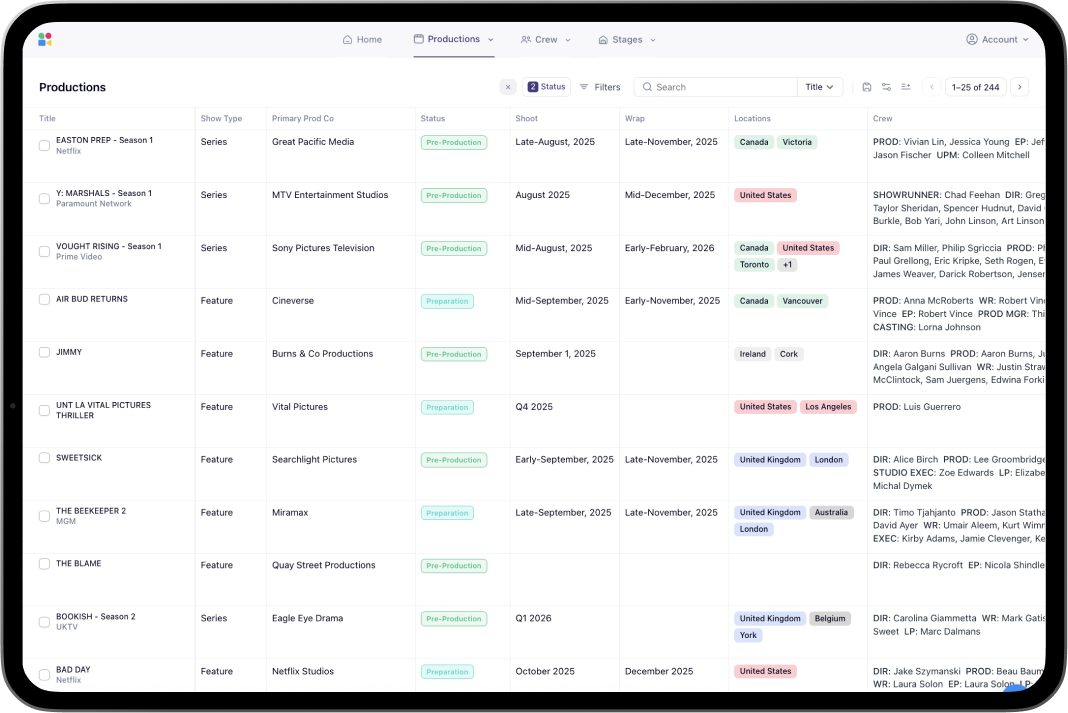This screenshot has width=1068, height=713.
Task: Check the box next to SWEETSICK
Action: (x=44, y=458)
